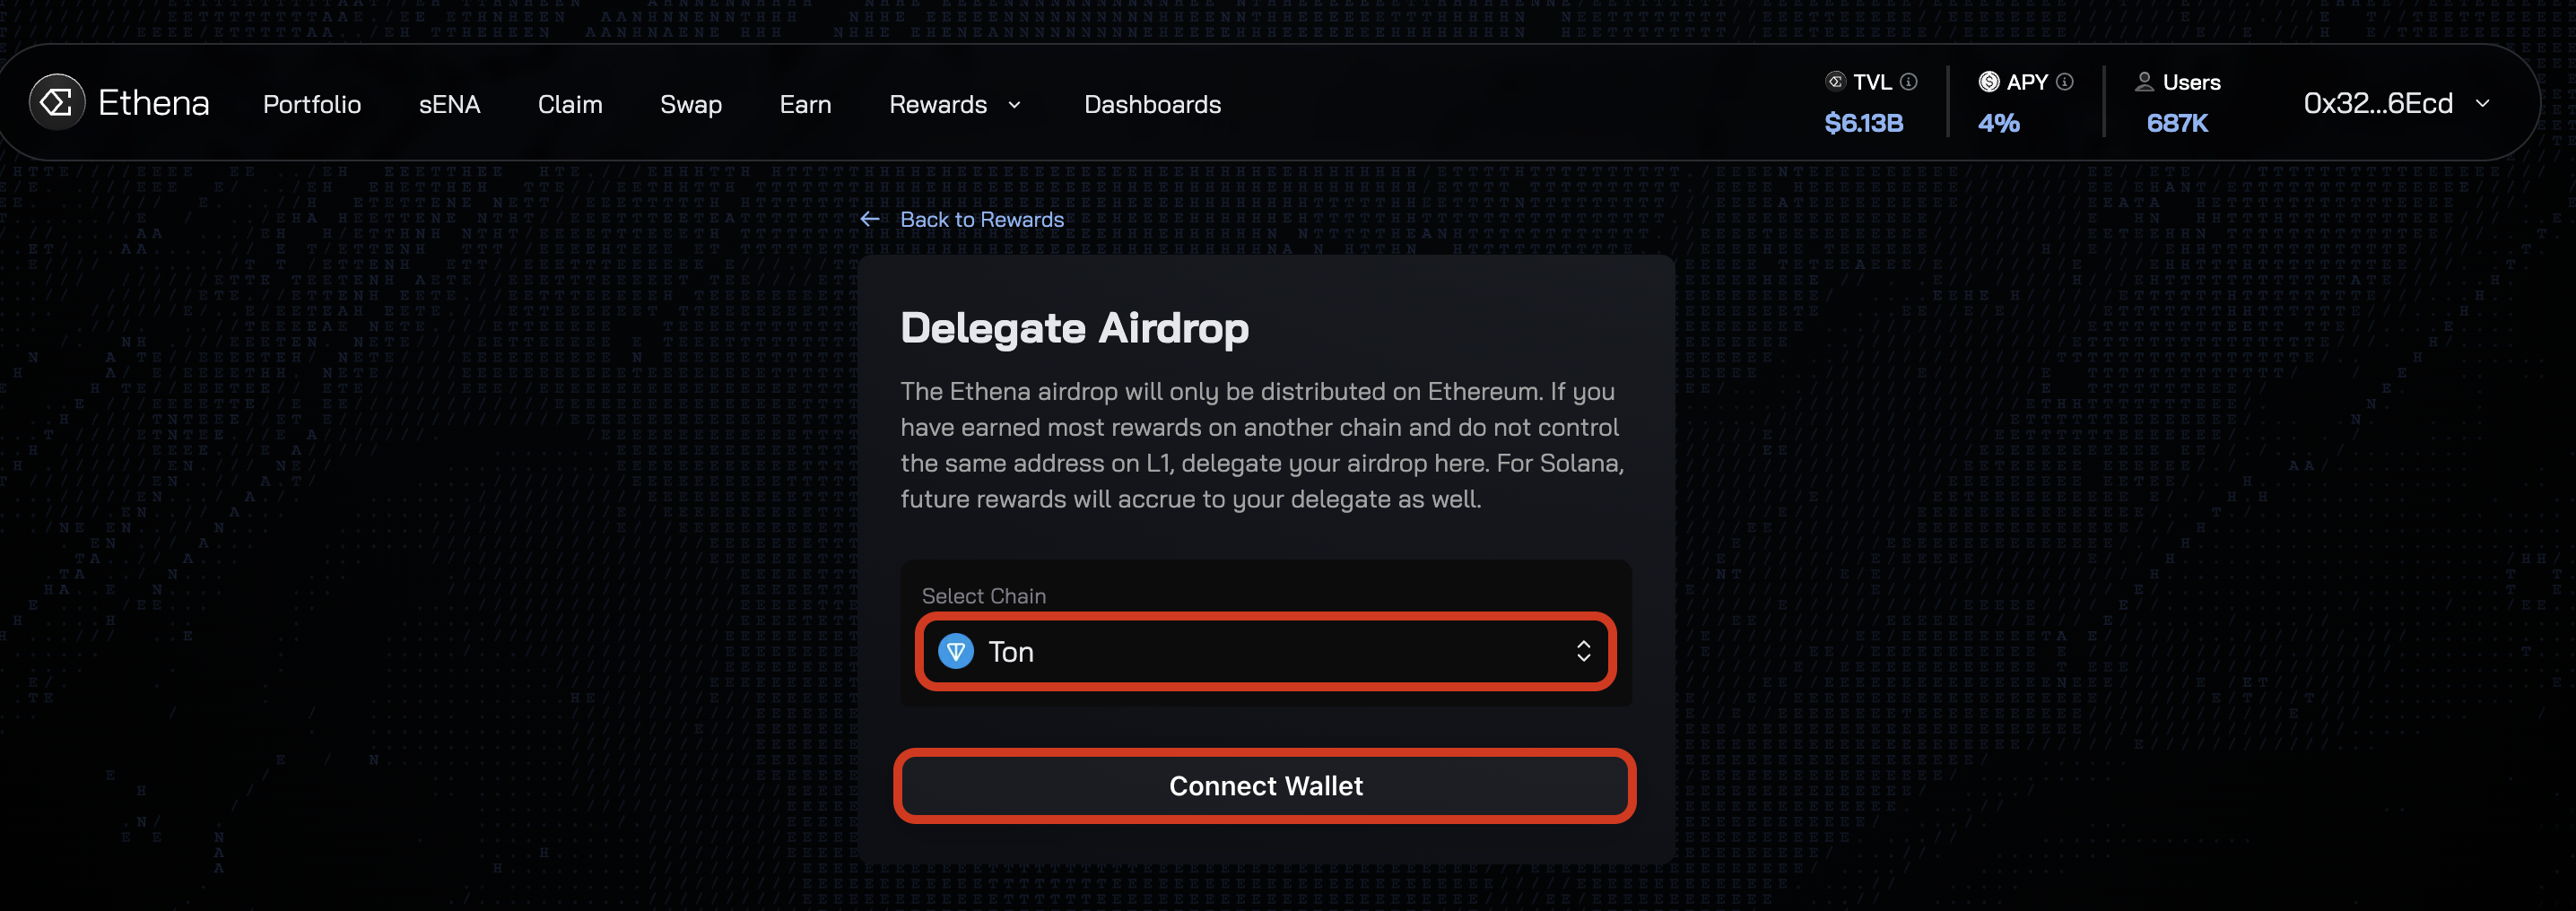
Task: Click the APY info icon
Action: click(2065, 82)
